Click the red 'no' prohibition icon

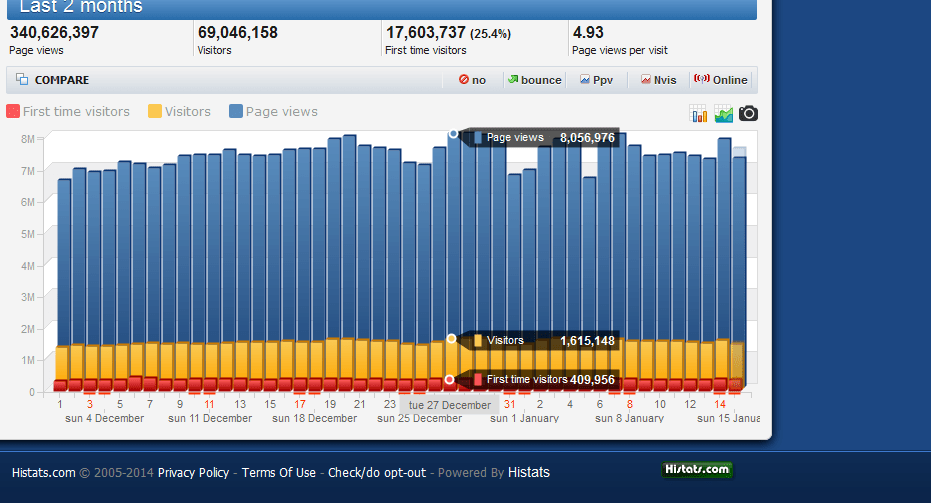[464, 79]
